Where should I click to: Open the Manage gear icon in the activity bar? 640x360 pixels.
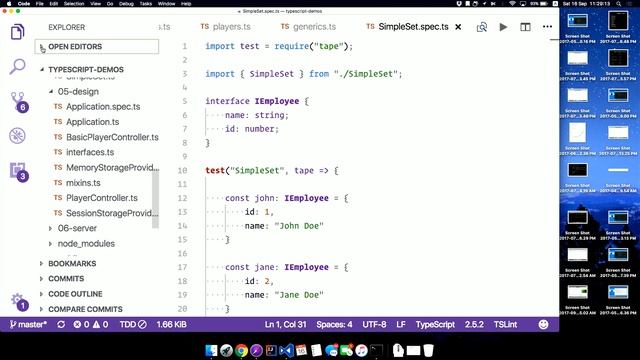[18, 302]
